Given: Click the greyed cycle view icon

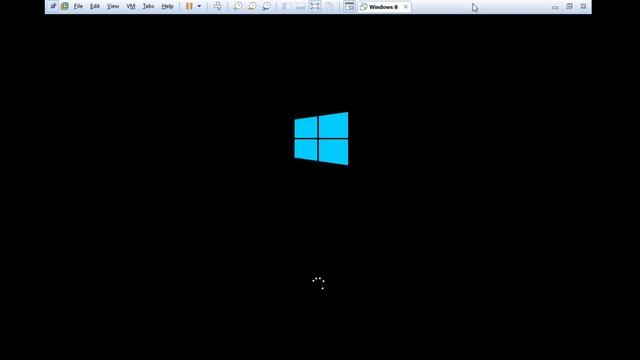Looking at the screenshot, I should 329,6.
